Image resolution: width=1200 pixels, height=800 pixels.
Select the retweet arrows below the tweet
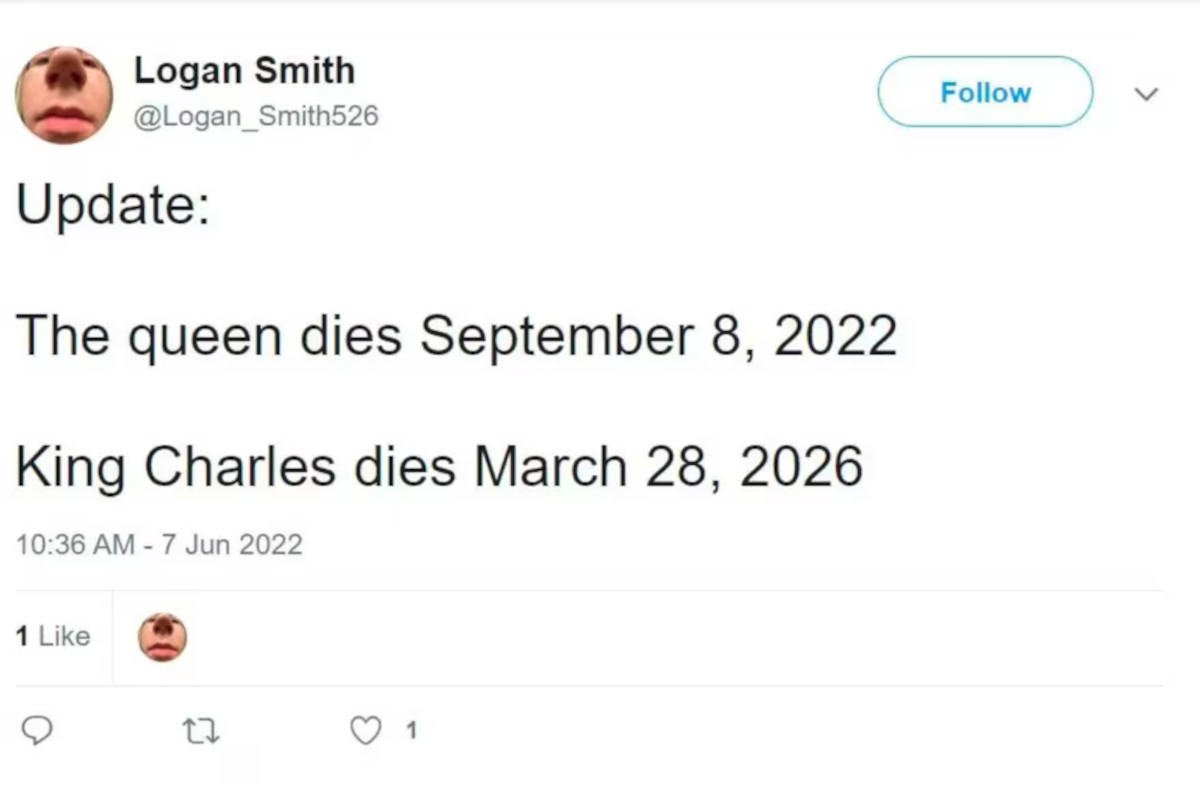click(x=199, y=731)
